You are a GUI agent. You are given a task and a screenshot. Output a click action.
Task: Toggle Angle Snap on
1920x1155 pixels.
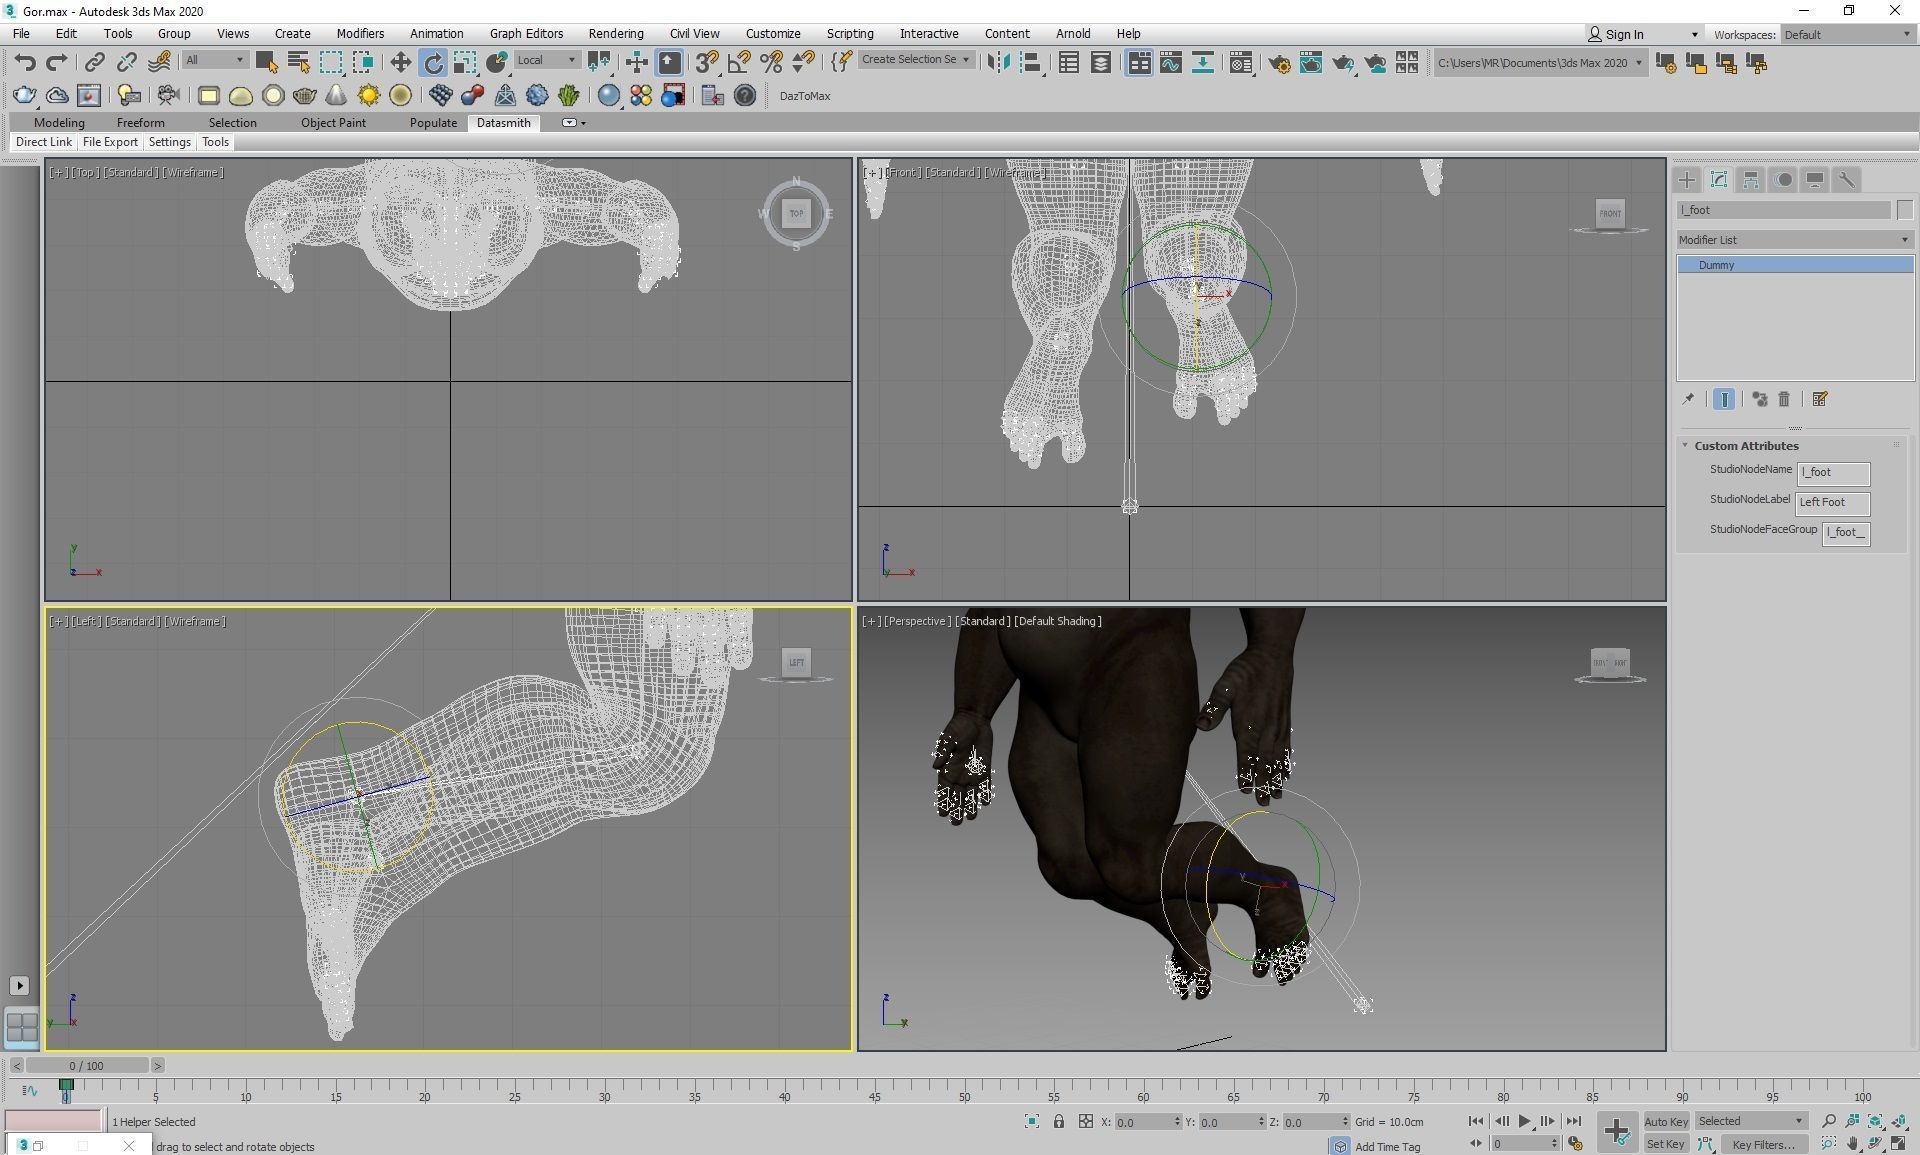[x=739, y=63]
